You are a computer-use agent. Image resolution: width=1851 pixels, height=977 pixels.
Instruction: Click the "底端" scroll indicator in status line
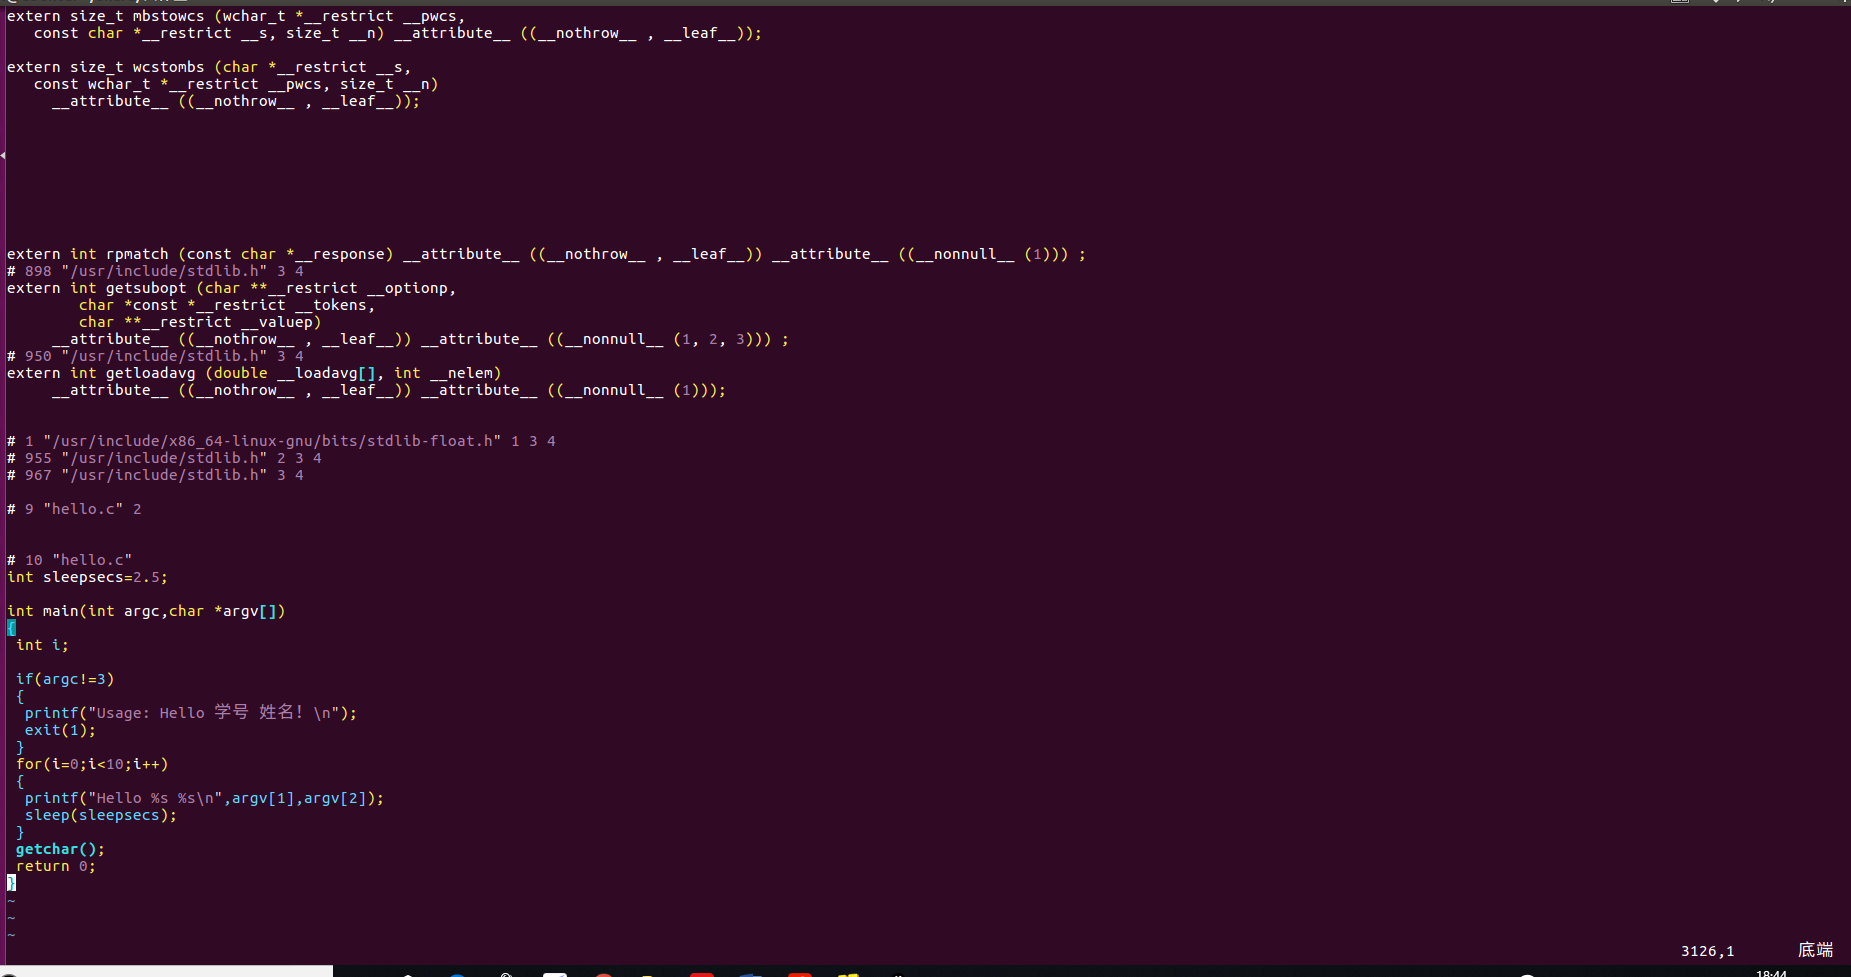coord(1815,950)
